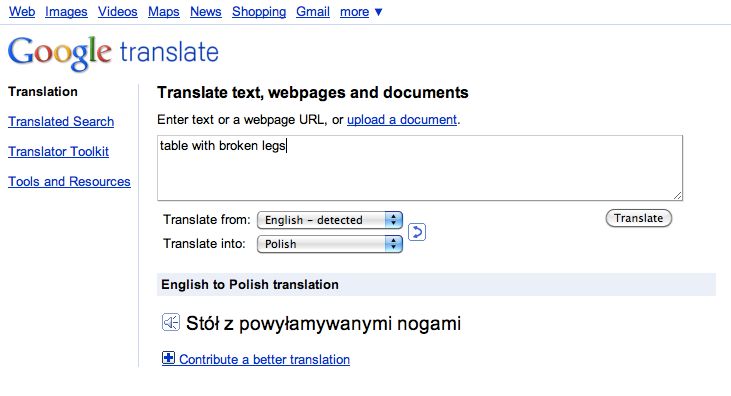731x396 pixels.
Task: Click the English to Polish translation heading
Action: (250, 285)
